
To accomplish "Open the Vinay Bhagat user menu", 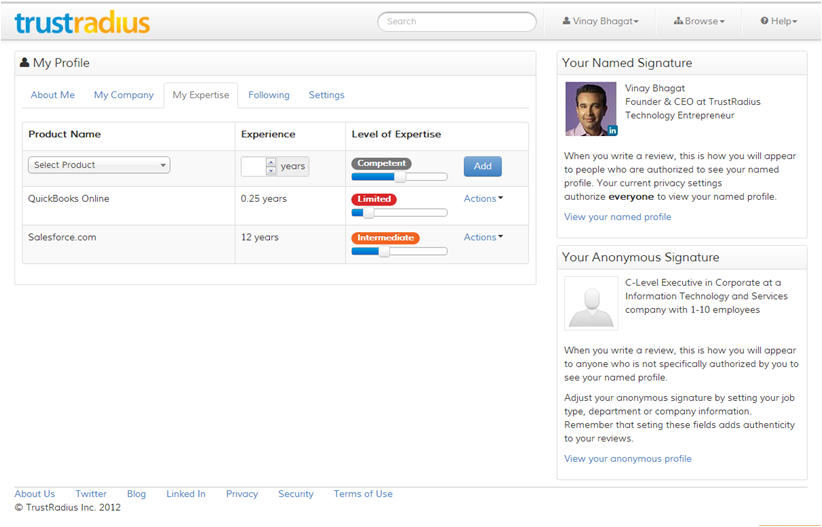I will (x=600, y=21).
